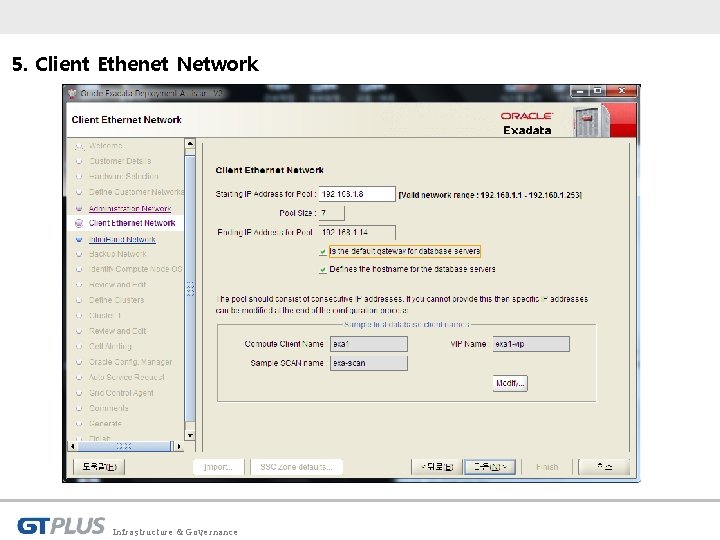
Task: Click the Cancel button at bottom right
Action: pyautogui.click(x=604, y=467)
